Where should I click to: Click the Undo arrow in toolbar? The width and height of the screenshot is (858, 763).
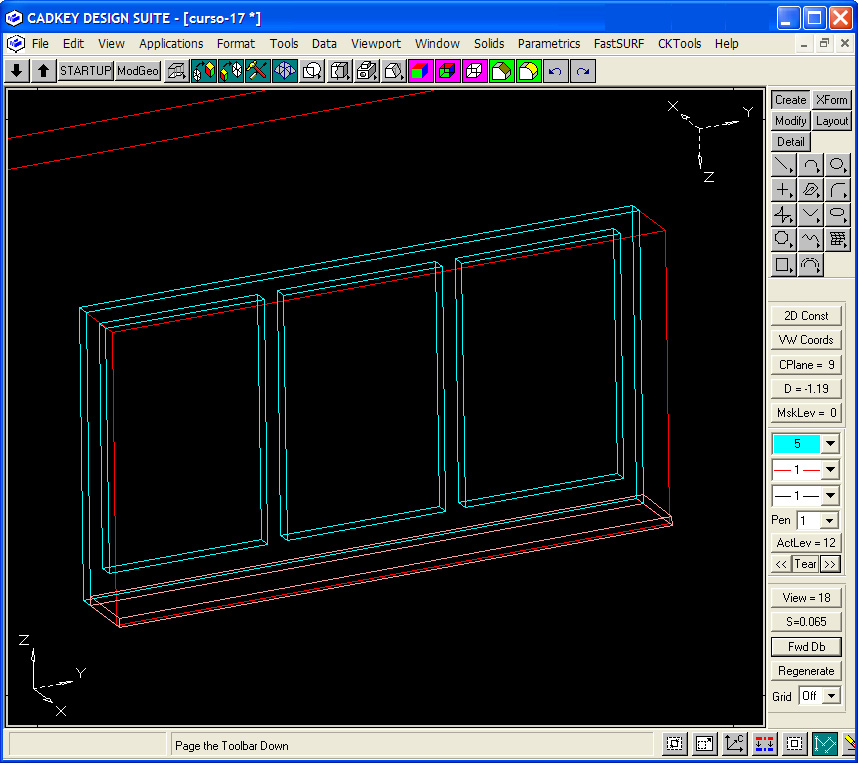[555, 71]
